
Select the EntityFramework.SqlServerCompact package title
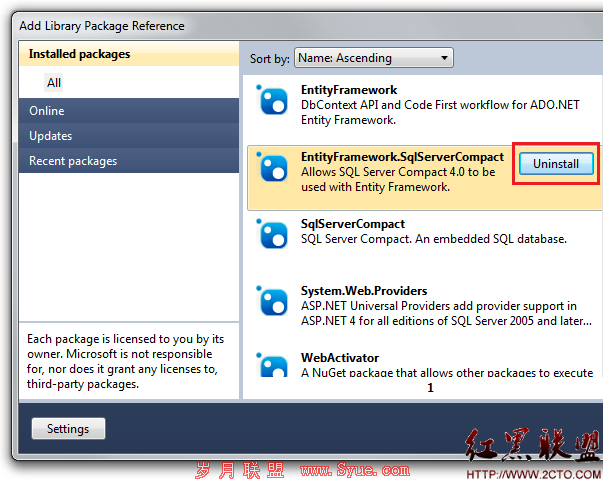point(402,157)
